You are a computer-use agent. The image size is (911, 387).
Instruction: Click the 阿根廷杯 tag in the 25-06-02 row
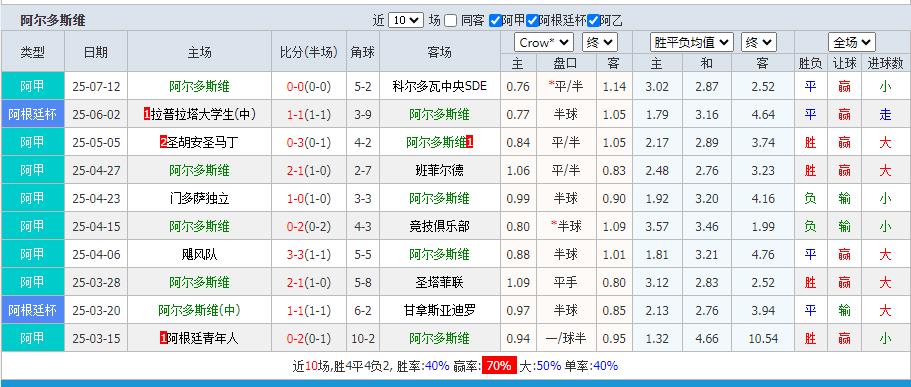click(x=33, y=114)
